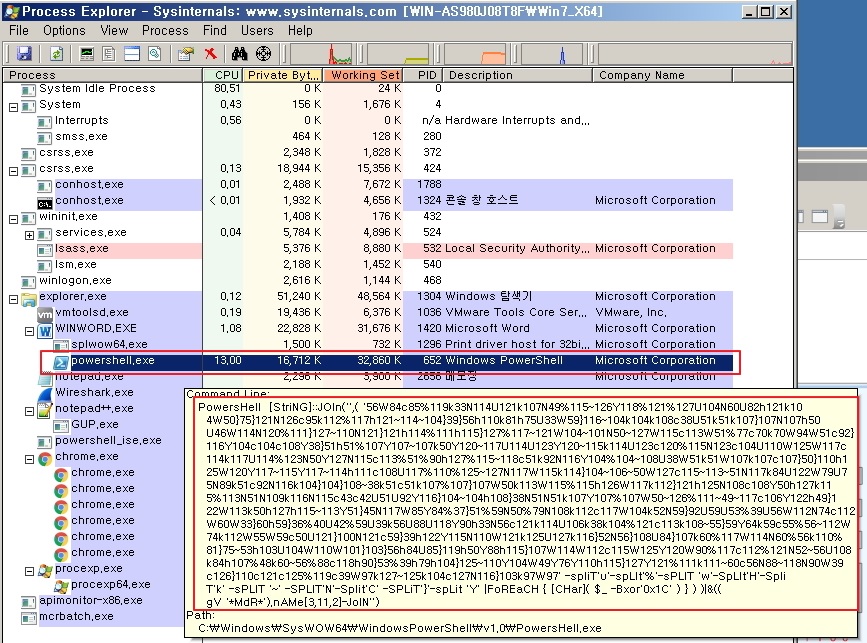
Task: Collapse the wininit.exe node
Action: pos(13,219)
